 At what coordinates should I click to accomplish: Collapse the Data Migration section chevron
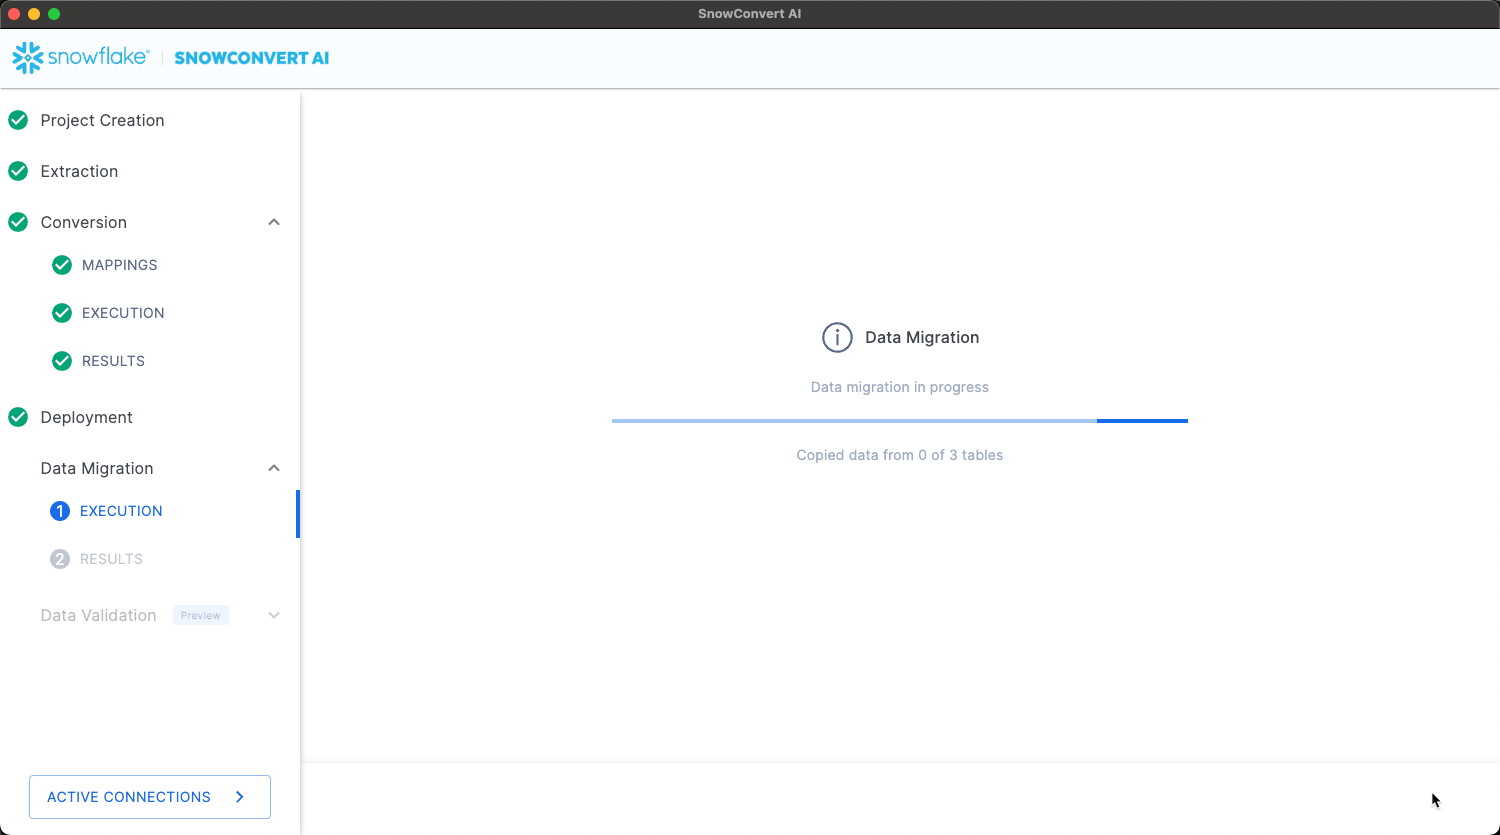[x=274, y=468]
